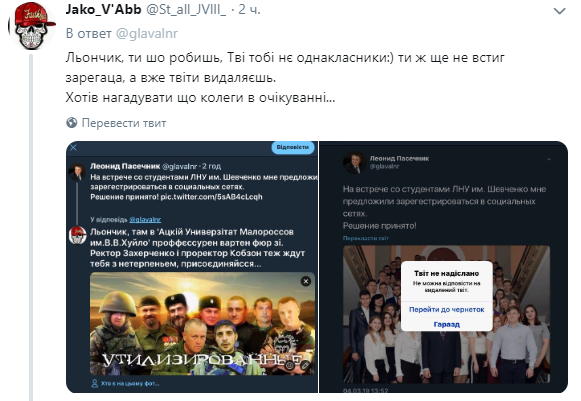Open @glavalnr reply mention

[x=147, y=33]
